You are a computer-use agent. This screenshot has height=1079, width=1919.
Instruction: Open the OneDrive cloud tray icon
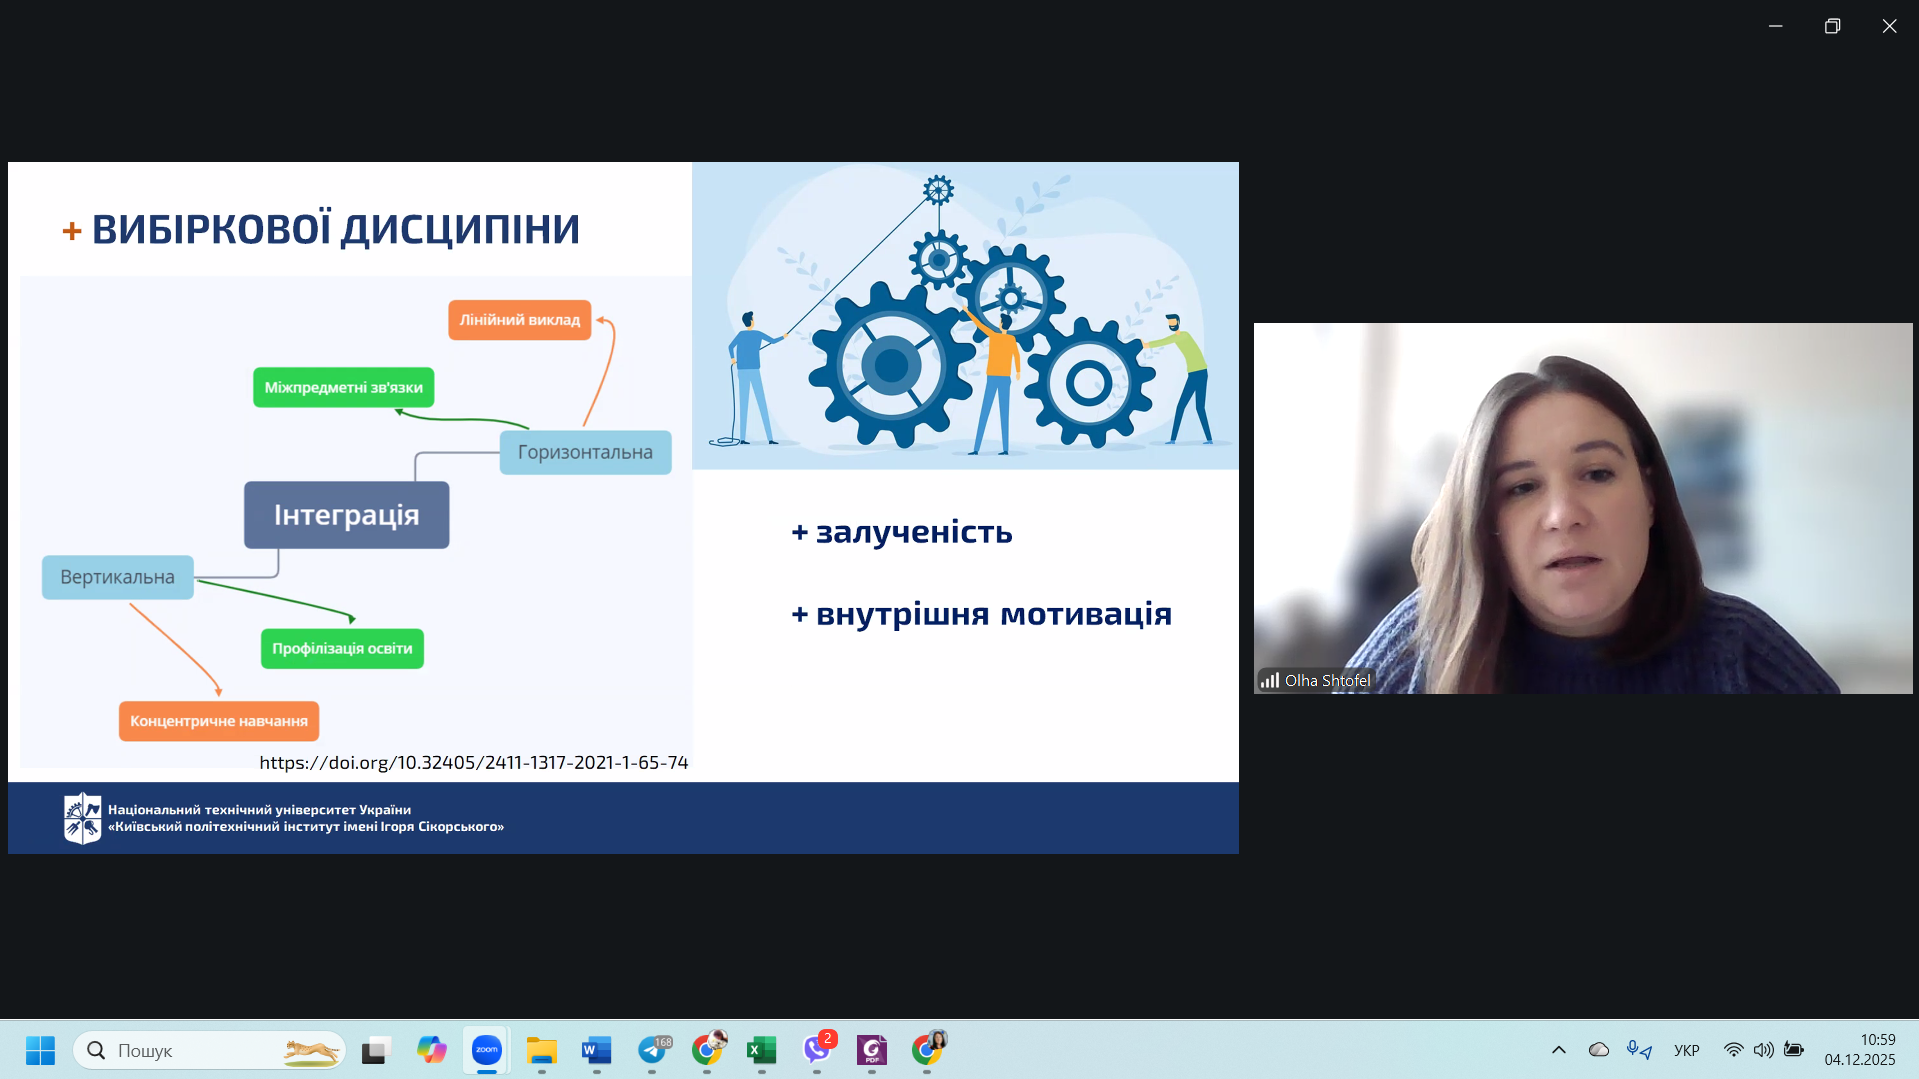(x=1599, y=1050)
